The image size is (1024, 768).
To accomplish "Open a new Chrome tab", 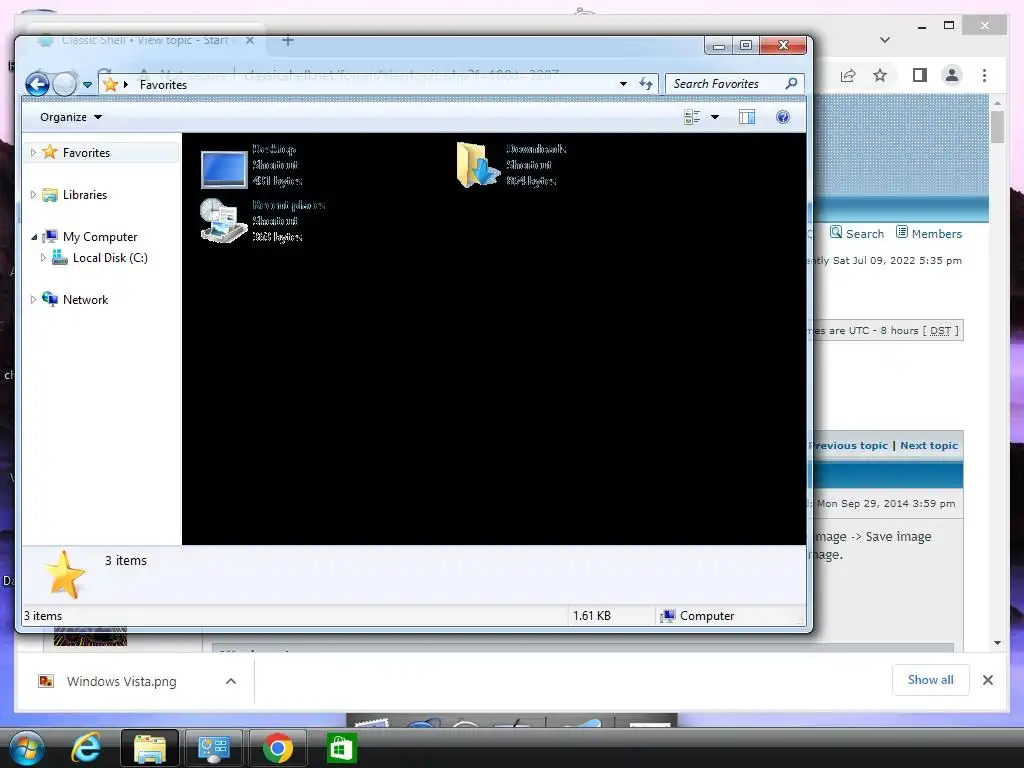I will coord(287,40).
